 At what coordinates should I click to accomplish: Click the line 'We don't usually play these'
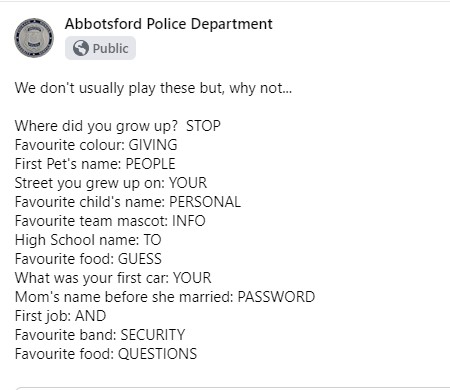(x=153, y=88)
